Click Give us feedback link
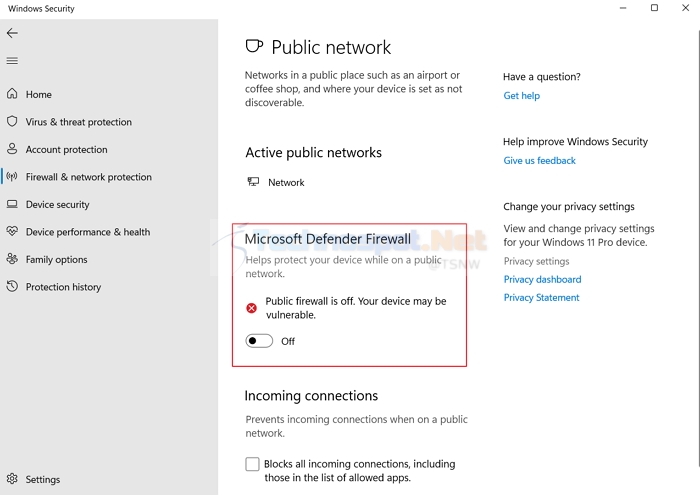 (539, 160)
